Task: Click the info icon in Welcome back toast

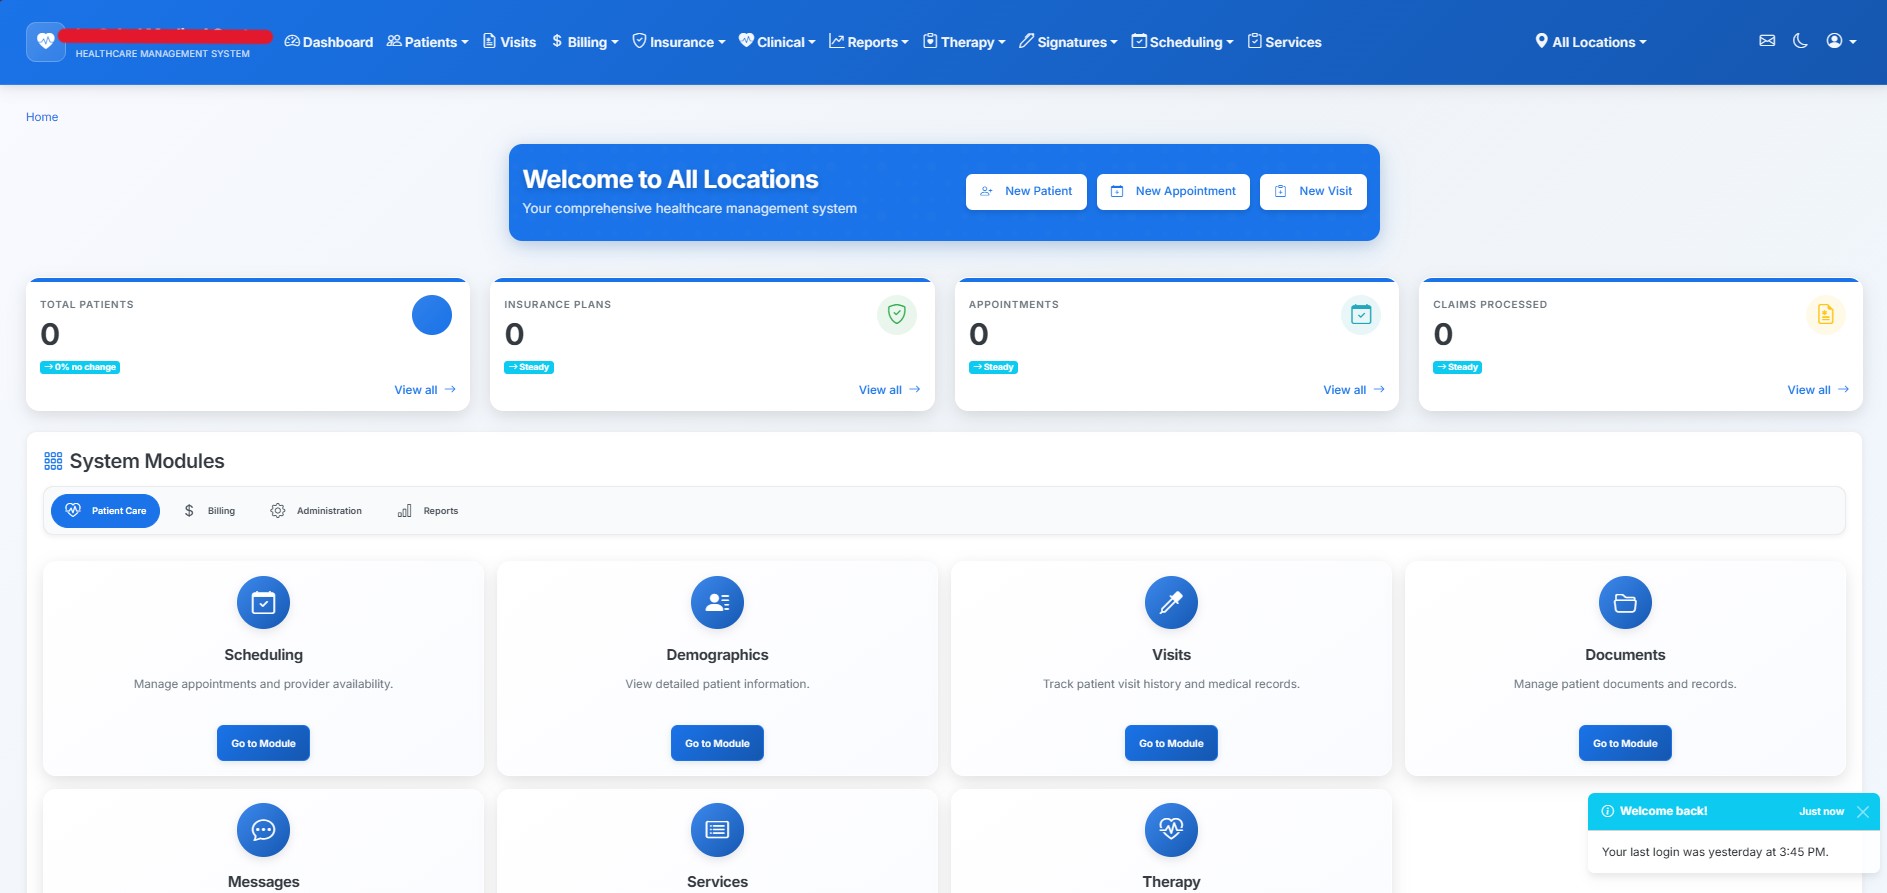Action: 1607,811
